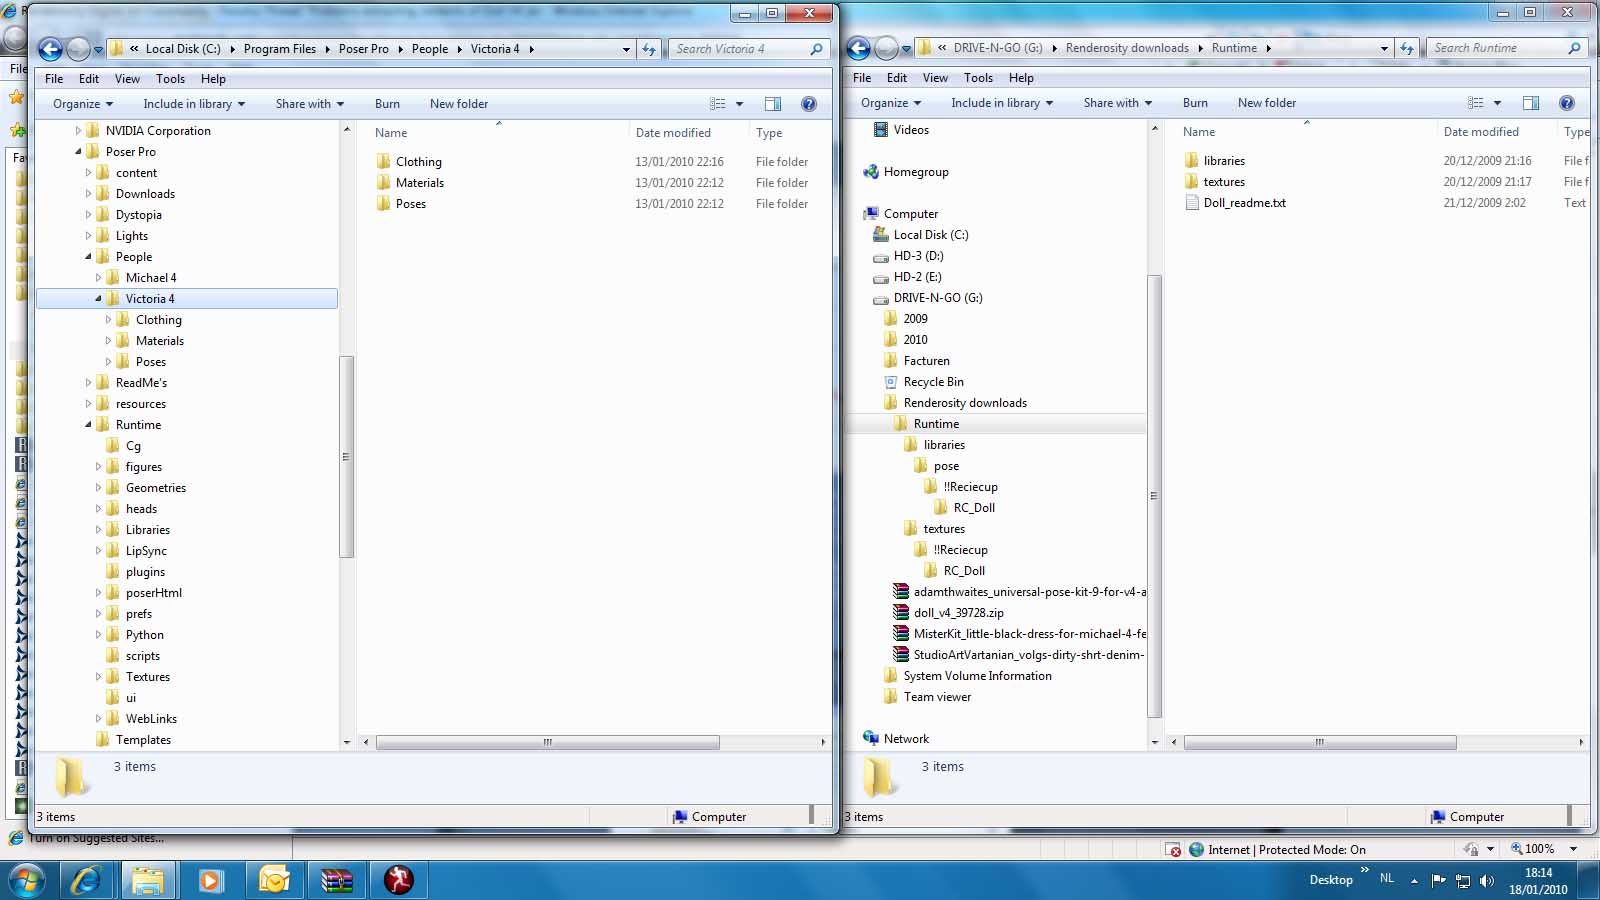Open Tools menu in Victoria 4 window
This screenshot has height=900, width=1600.
coord(170,79)
